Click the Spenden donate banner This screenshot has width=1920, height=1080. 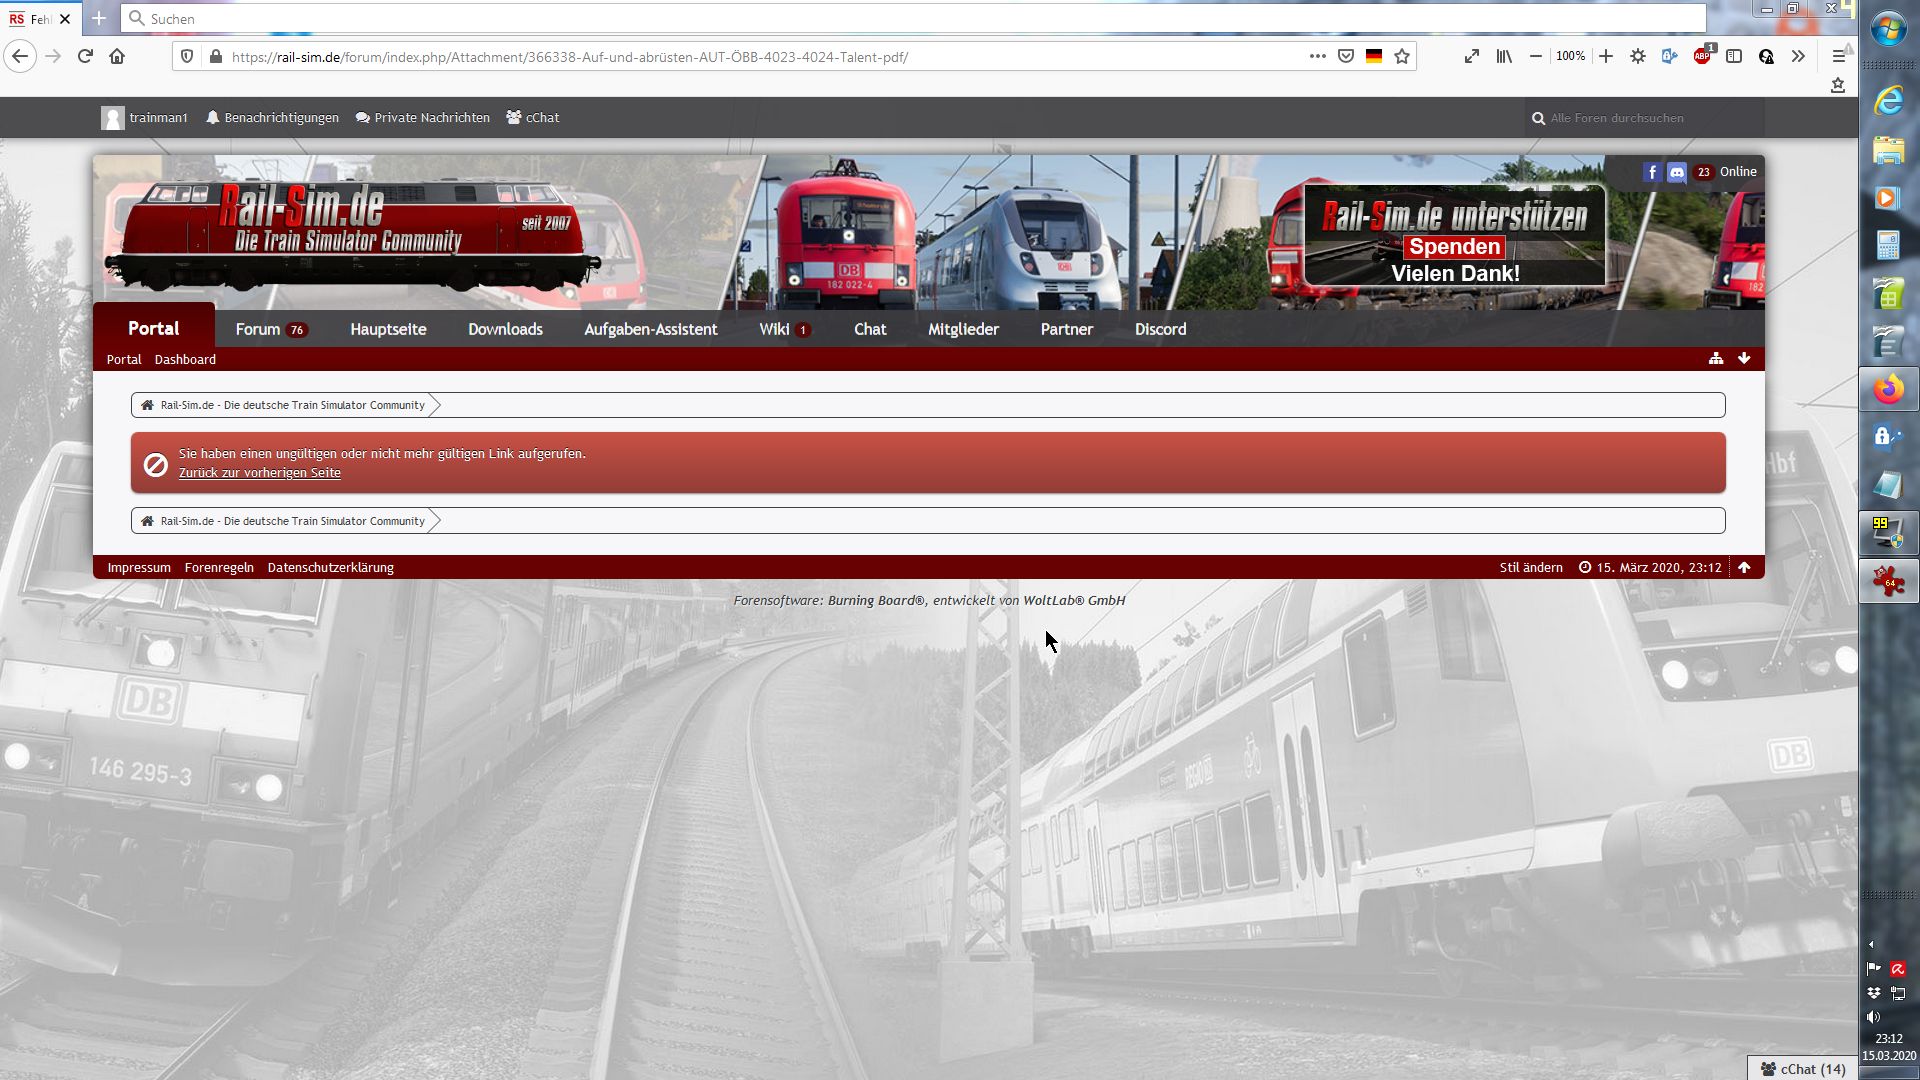point(1454,247)
